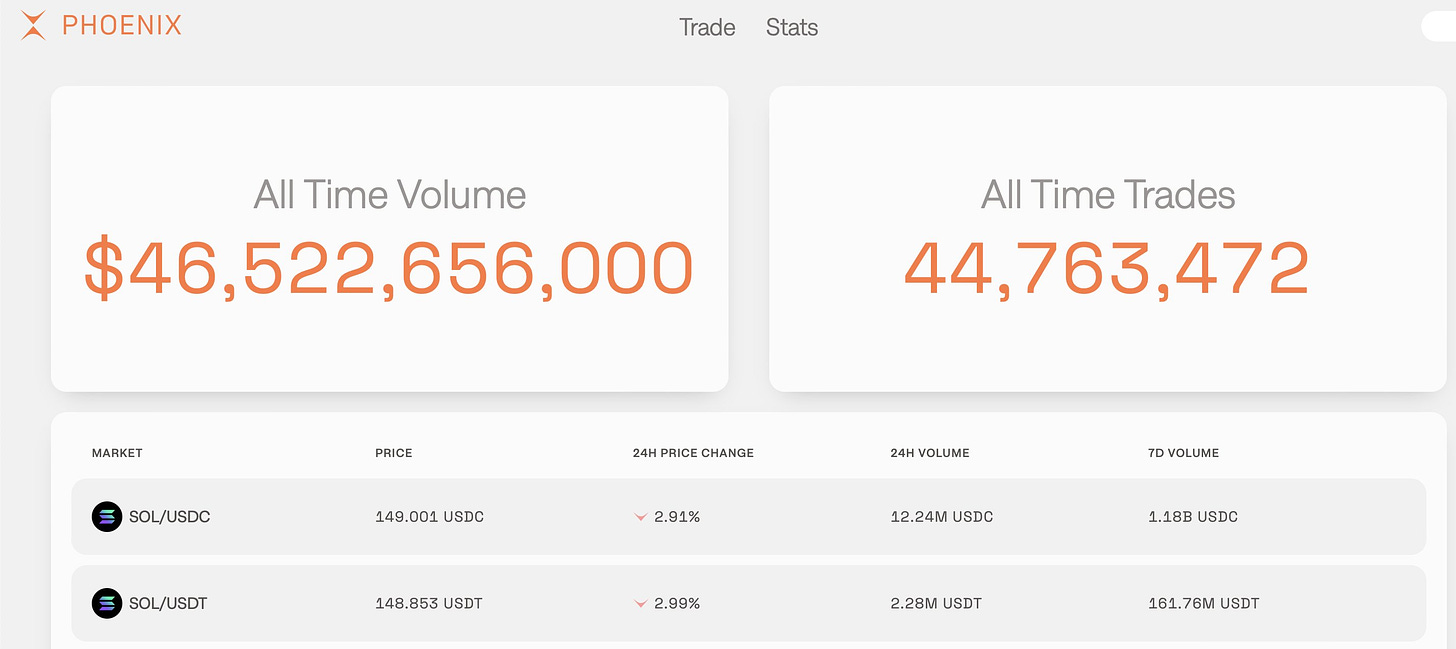Click the All Time Volume dollar figure
1456x649 pixels.
coord(389,268)
